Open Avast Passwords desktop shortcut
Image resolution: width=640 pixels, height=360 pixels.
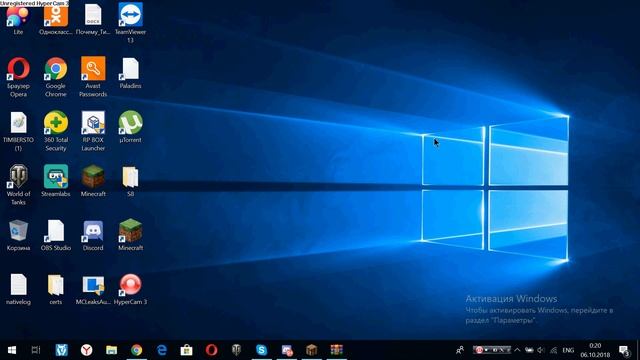(x=93, y=77)
